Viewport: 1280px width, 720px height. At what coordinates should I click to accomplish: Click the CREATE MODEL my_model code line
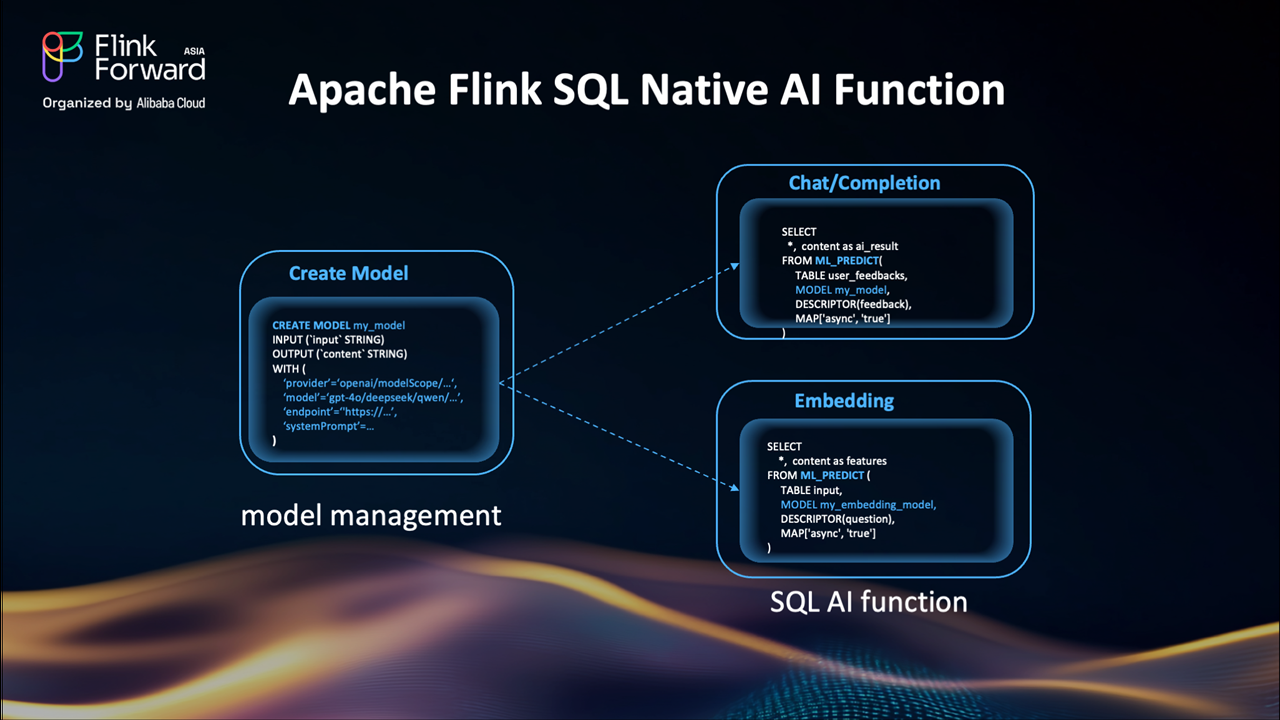(338, 326)
